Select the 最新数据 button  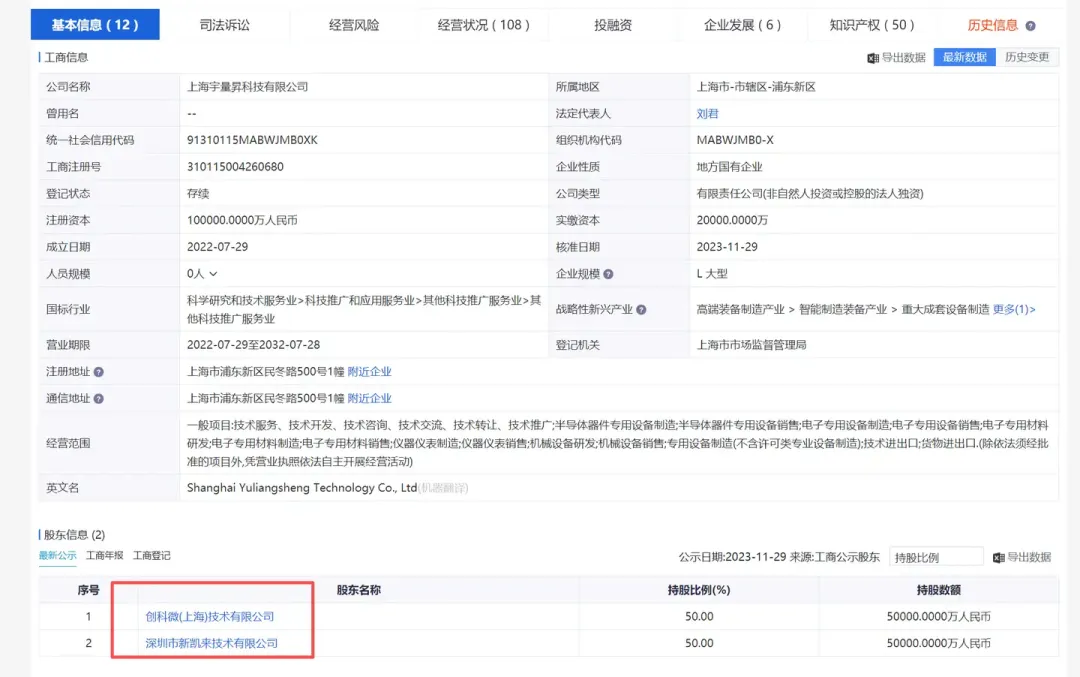(964, 57)
